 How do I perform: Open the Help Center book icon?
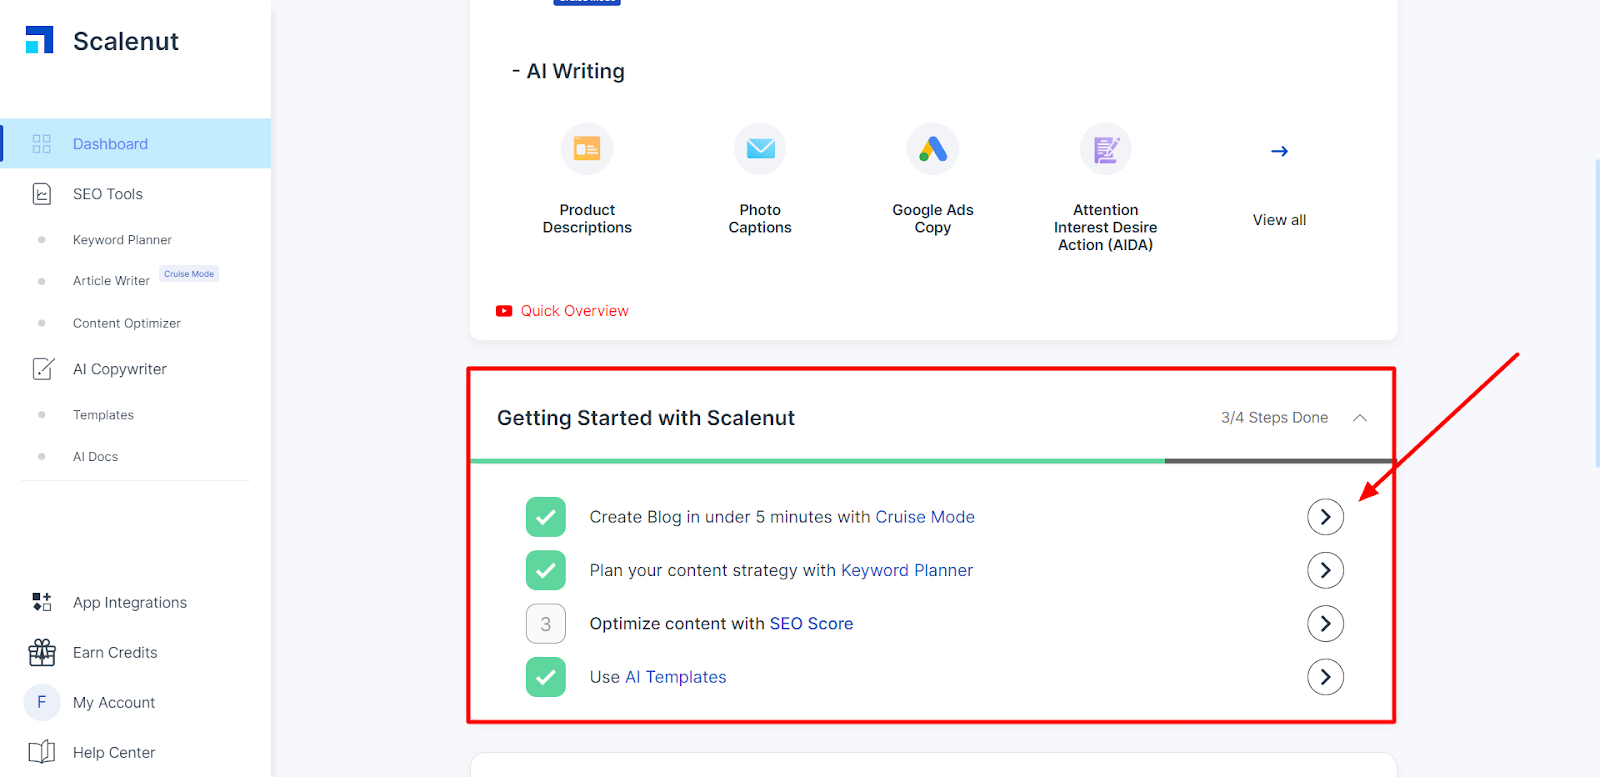(x=42, y=752)
